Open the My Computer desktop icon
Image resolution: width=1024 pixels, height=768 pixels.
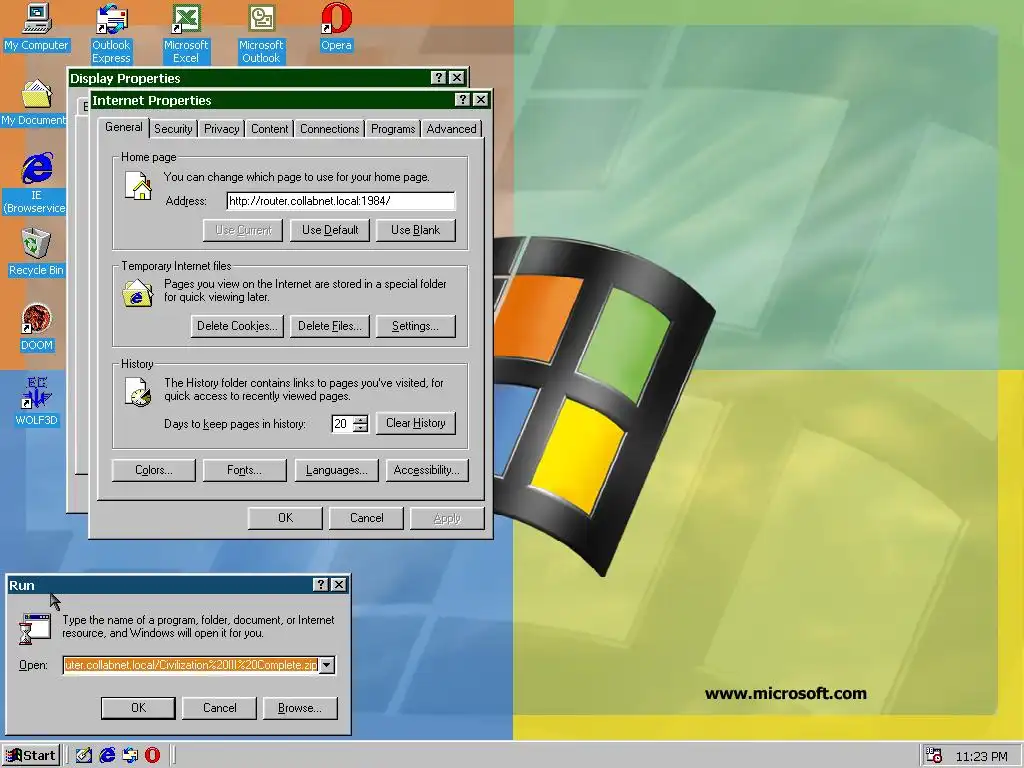[36, 27]
